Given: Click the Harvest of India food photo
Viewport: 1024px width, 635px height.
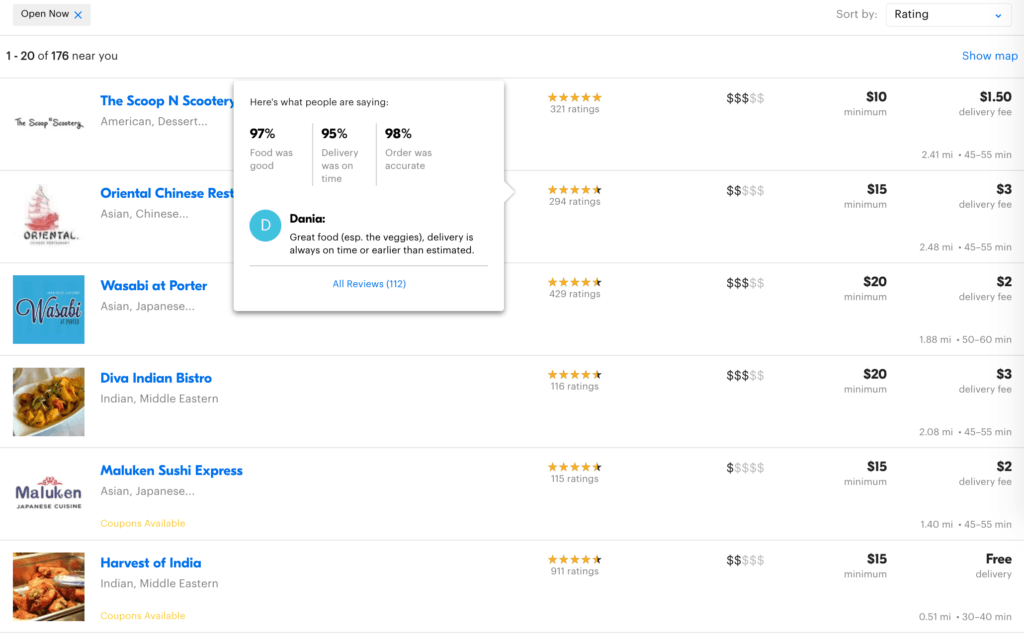Looking at the screenshot, I should coord(48,586).
